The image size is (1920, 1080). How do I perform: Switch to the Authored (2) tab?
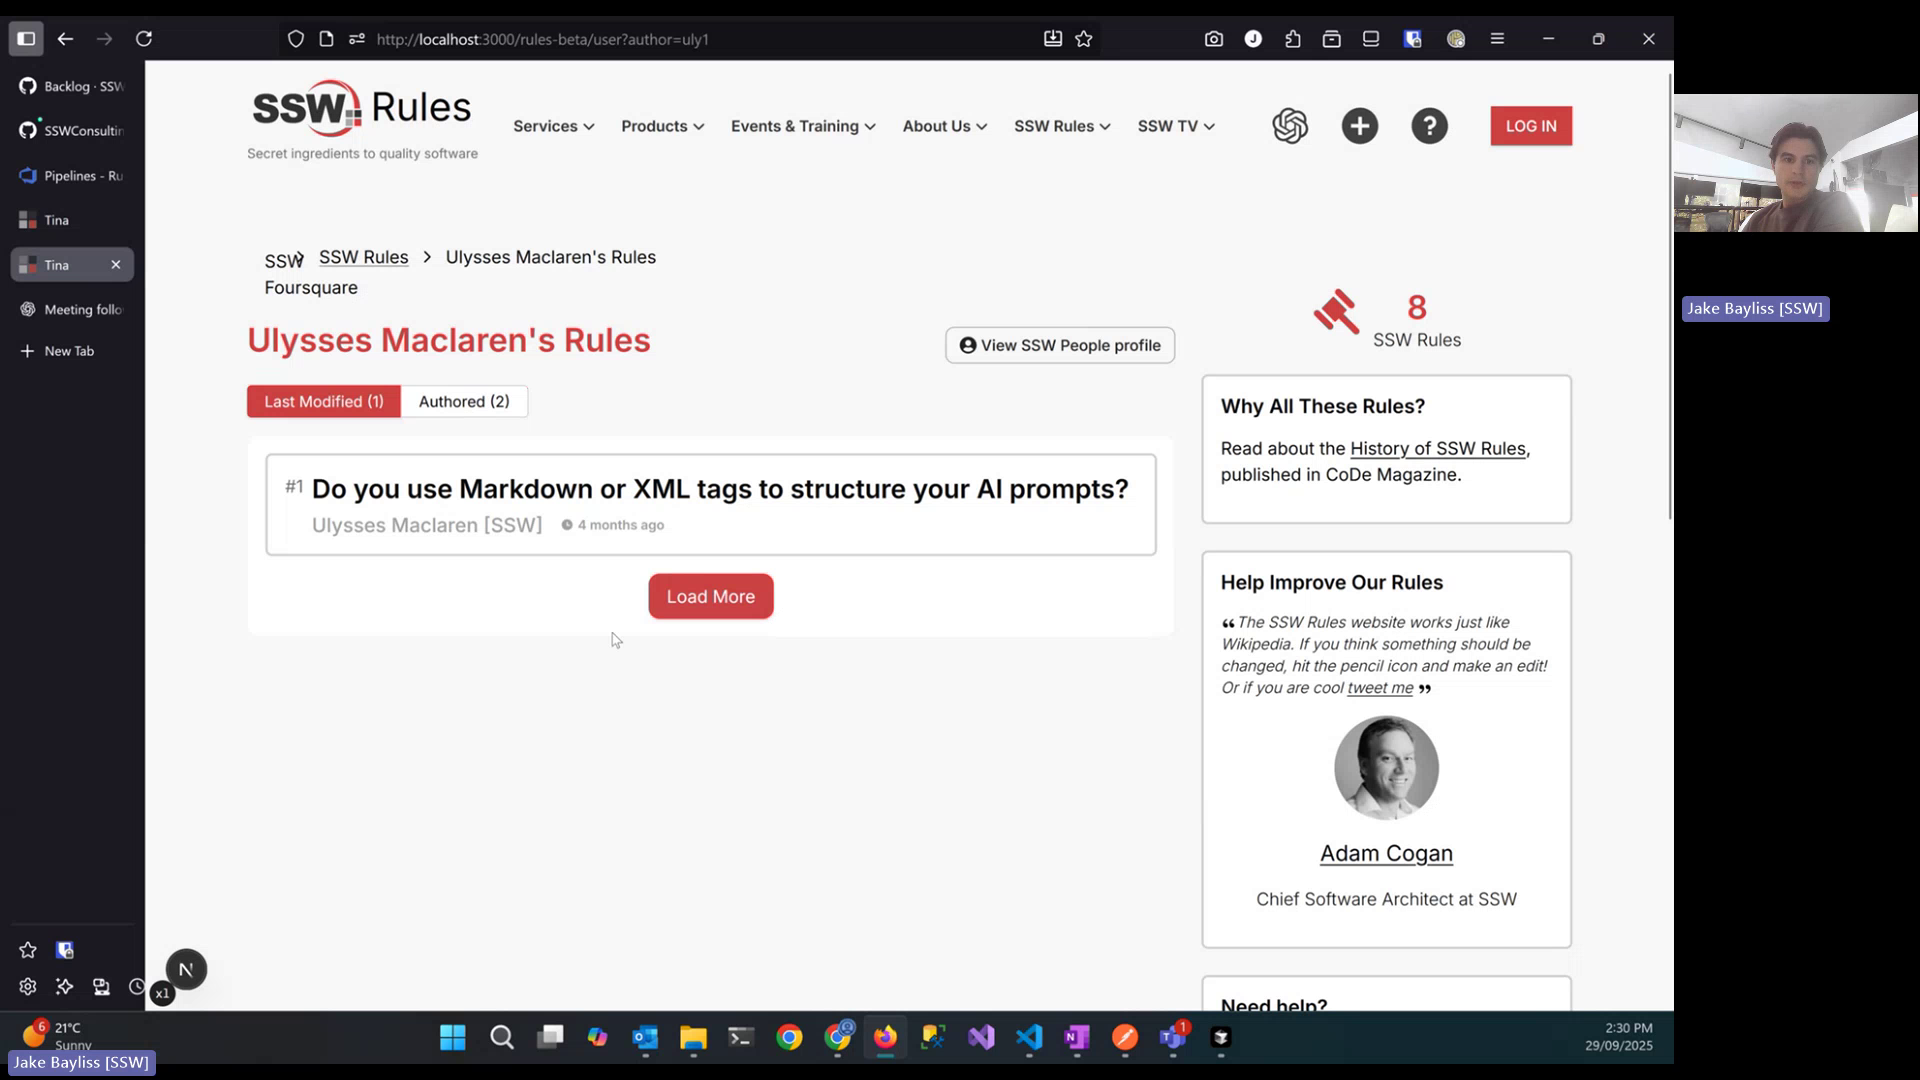[x=463, y=401]
